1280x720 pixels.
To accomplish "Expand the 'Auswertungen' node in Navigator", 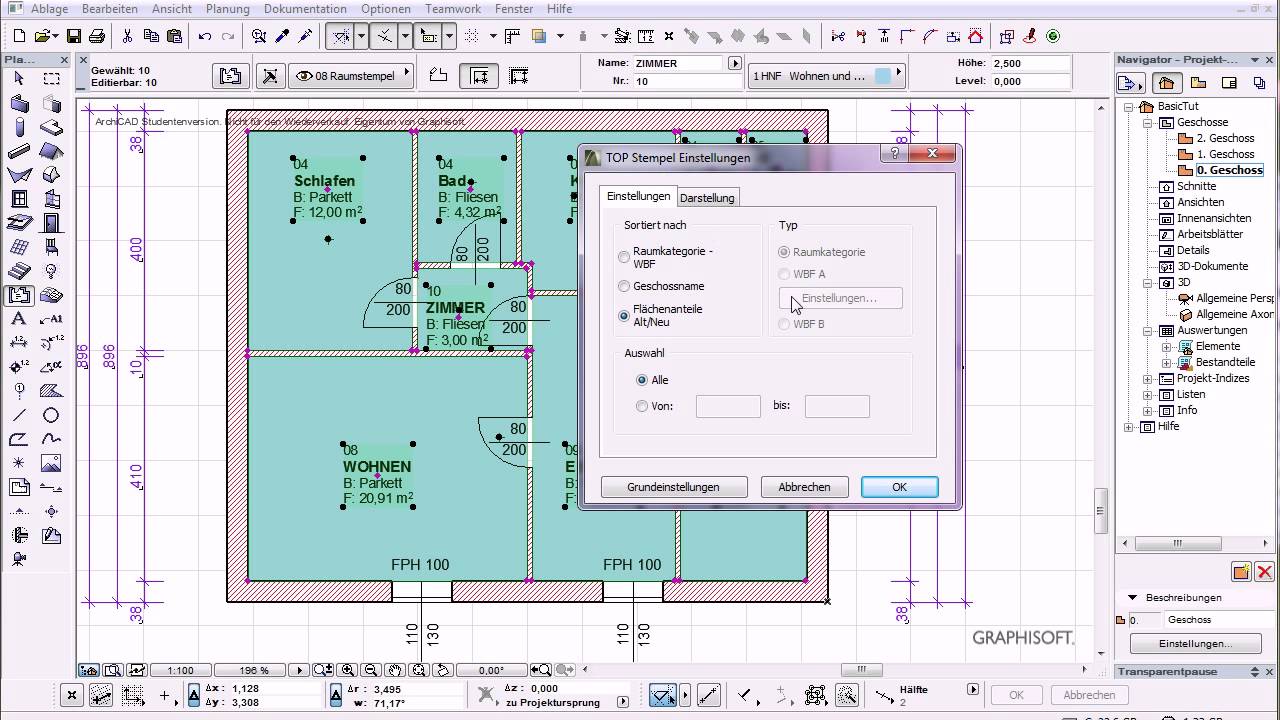I will click(1148, 330).
